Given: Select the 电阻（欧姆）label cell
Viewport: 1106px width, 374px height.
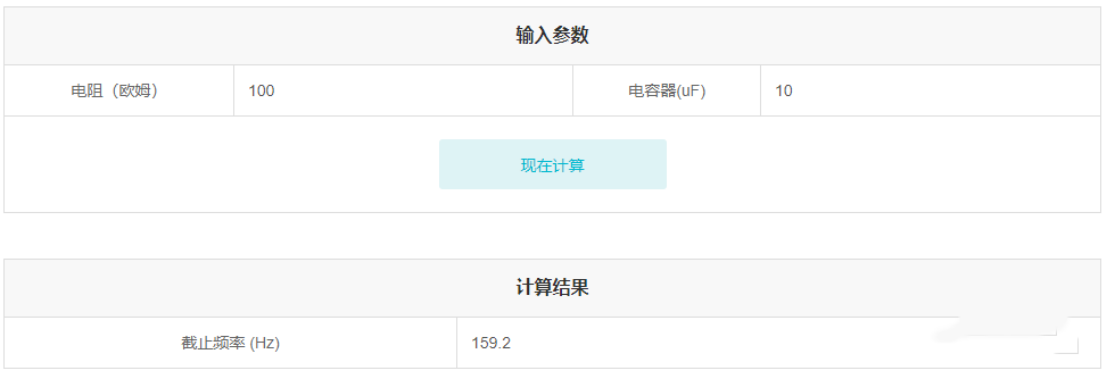Looking at the screenshot, I should pyautogui.click(x=119, y=90).
